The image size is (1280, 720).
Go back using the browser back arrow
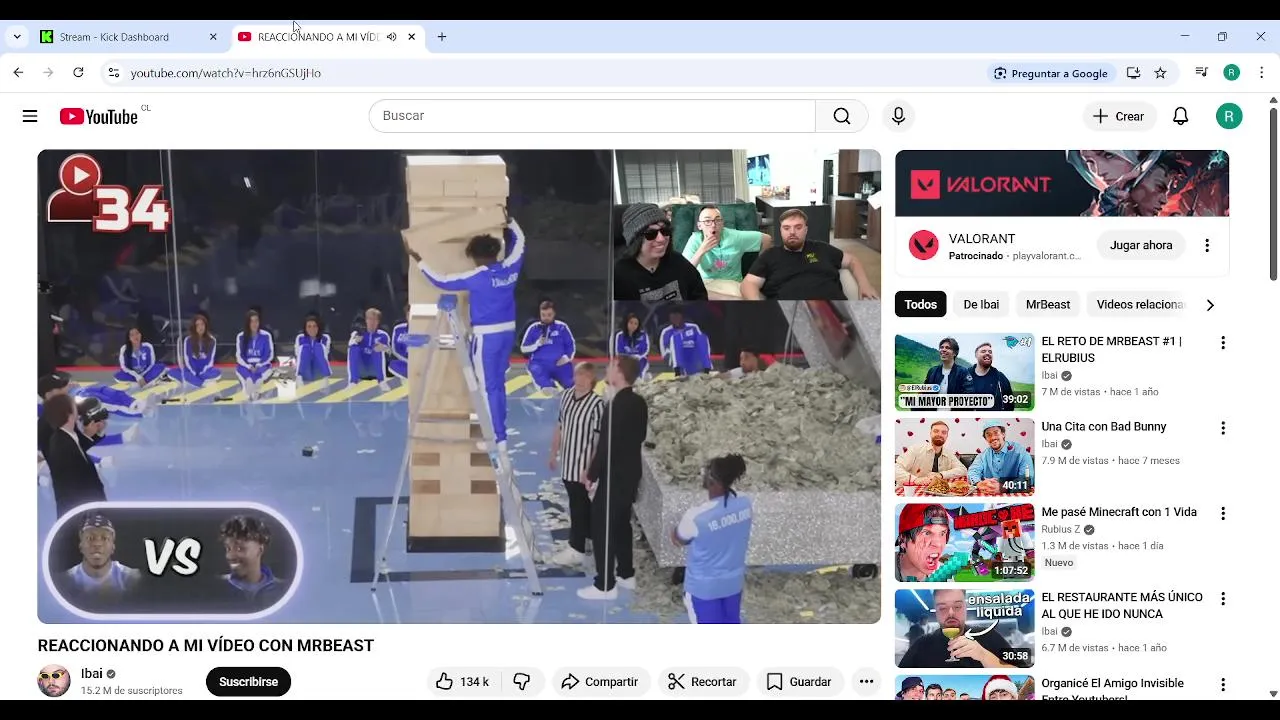[18, 73]
